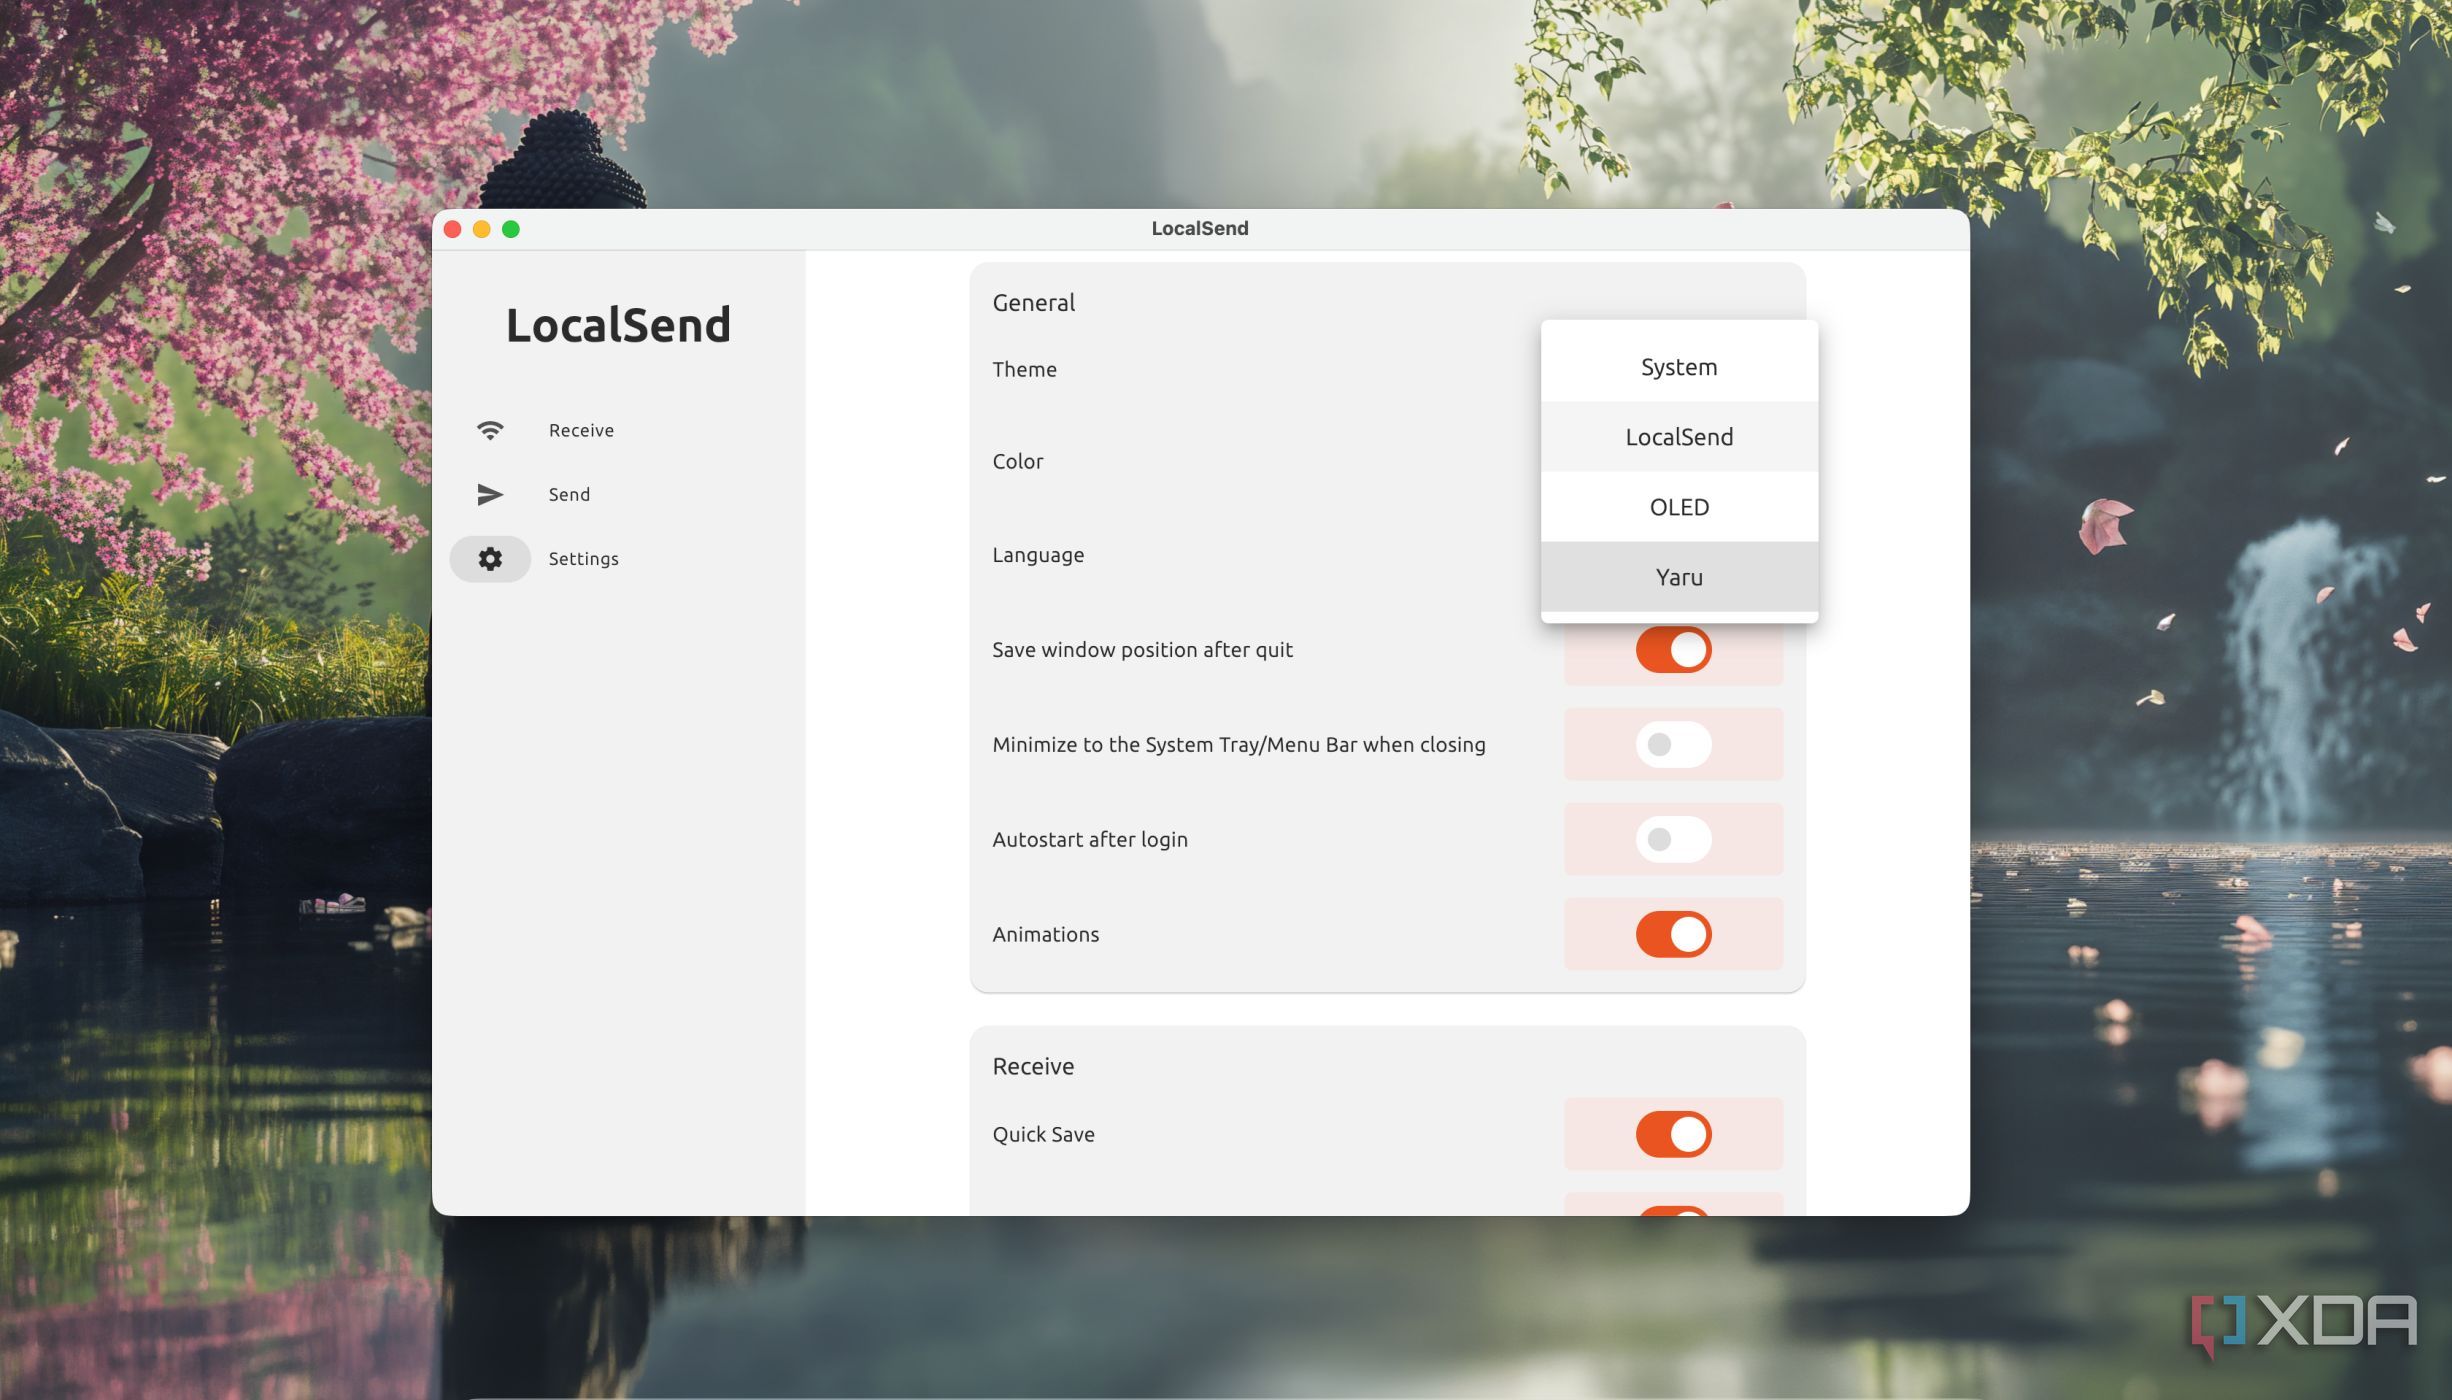
Task: Pick the OLED theme option
Action: click(1679, 507)
